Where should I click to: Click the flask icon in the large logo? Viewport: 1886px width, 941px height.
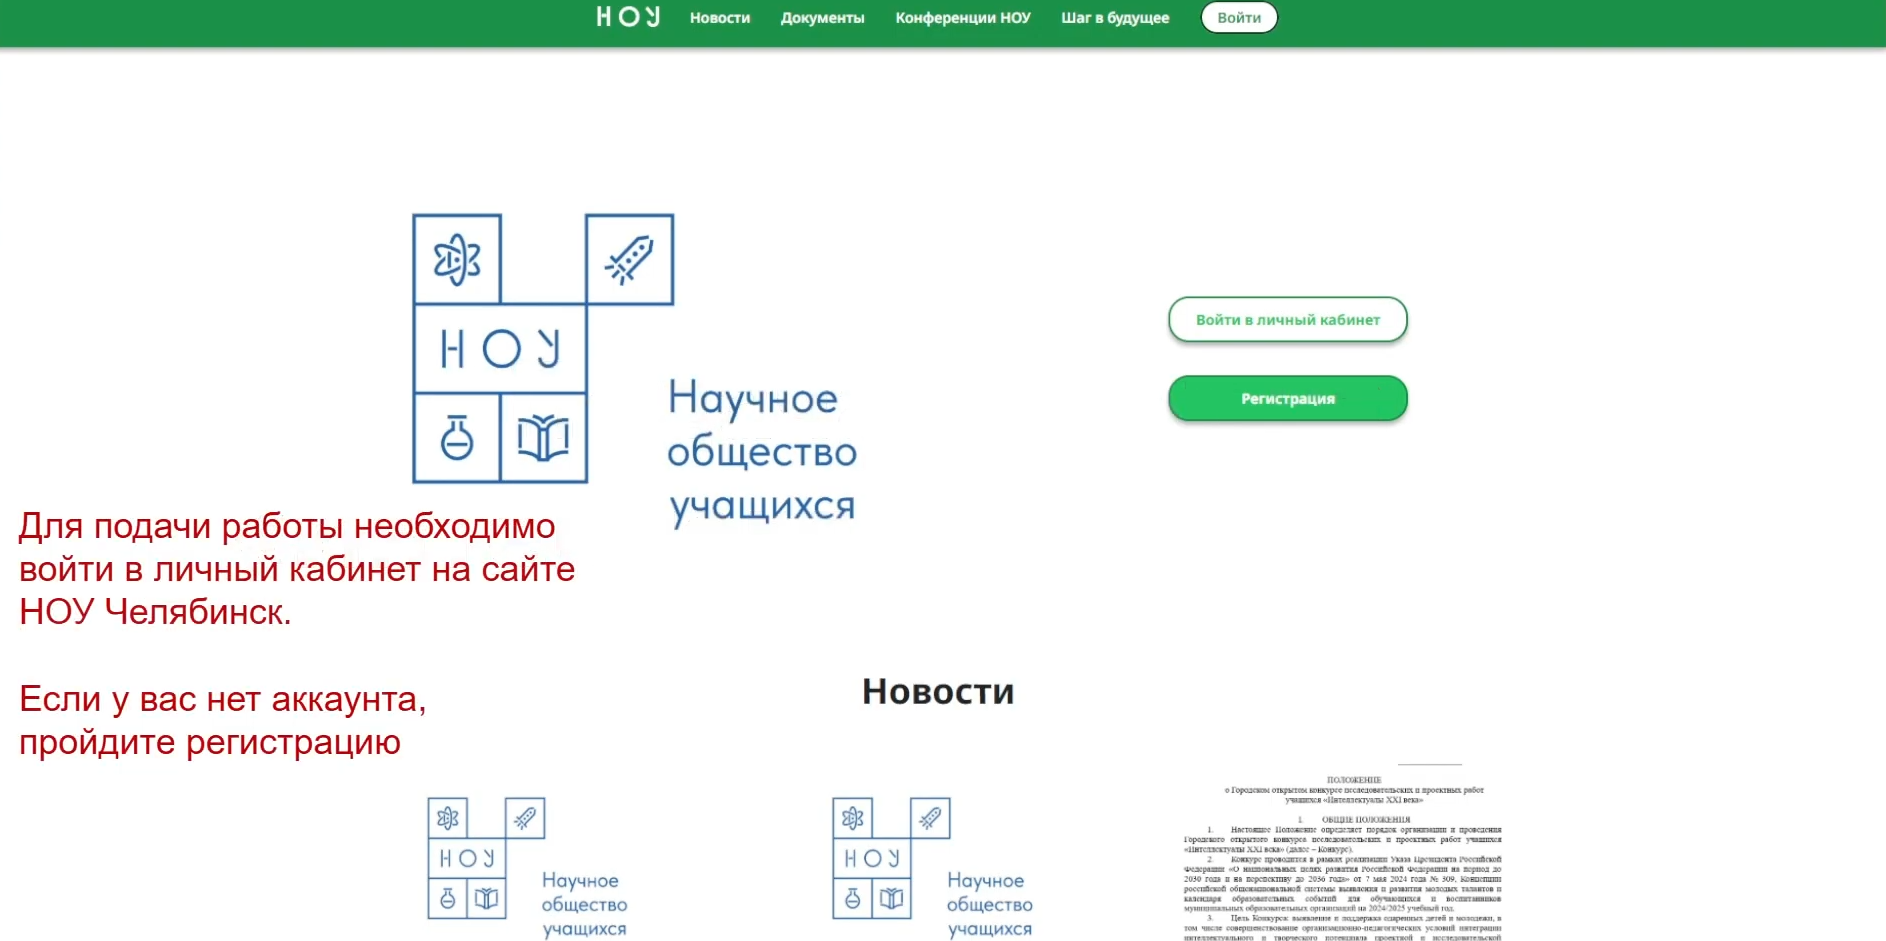pos(457,438)
